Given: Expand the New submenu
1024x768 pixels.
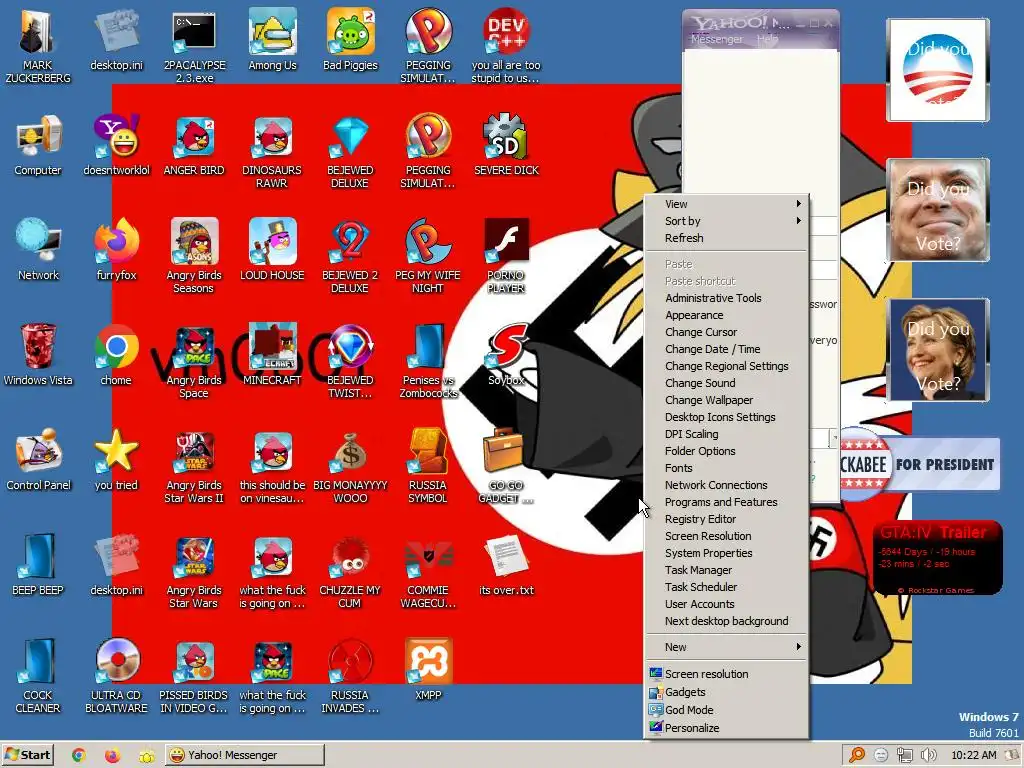Looking at the screenshot, I should click(726, 647).
